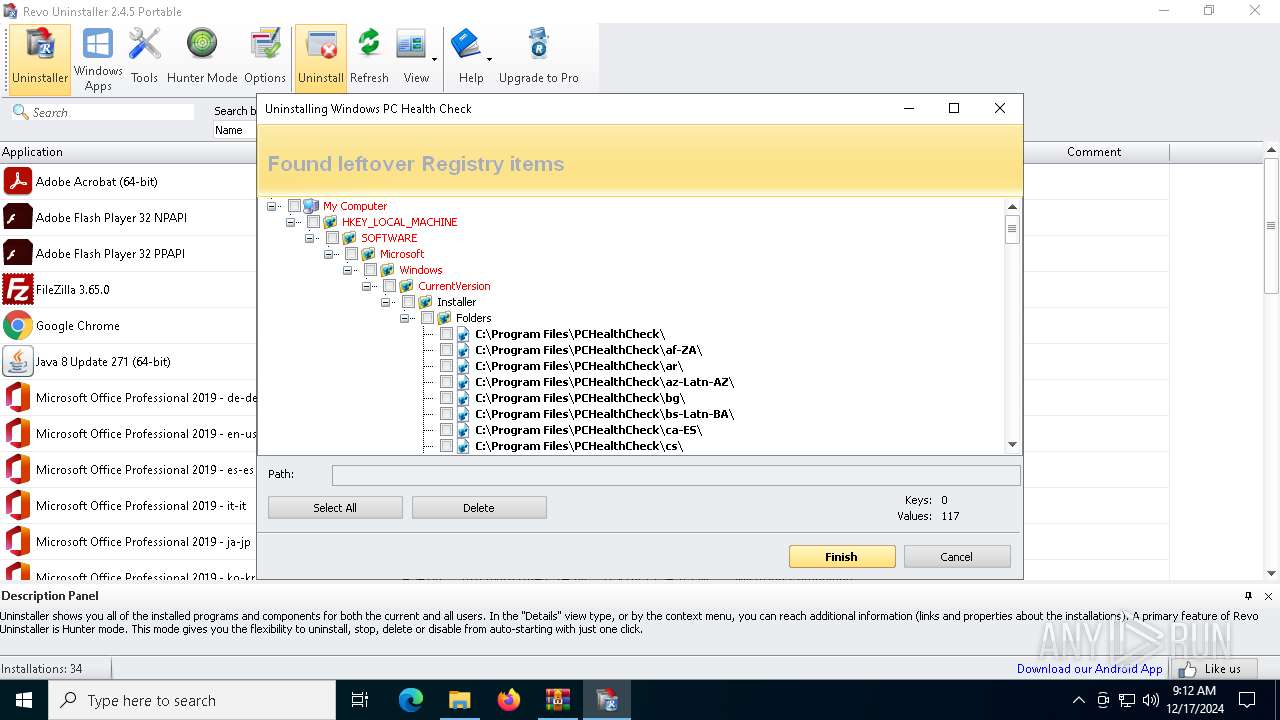Launch Firefox from the taskbar

pos(509,700)
